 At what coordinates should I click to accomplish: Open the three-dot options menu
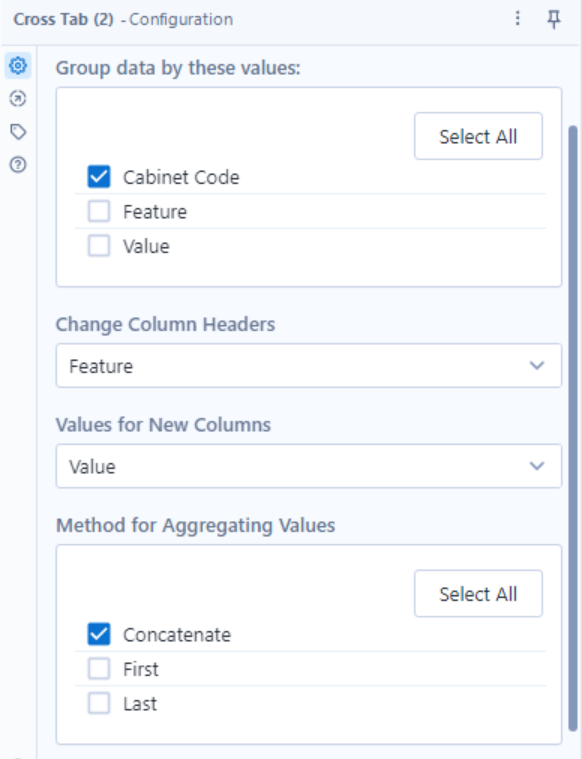click(518, 19)
